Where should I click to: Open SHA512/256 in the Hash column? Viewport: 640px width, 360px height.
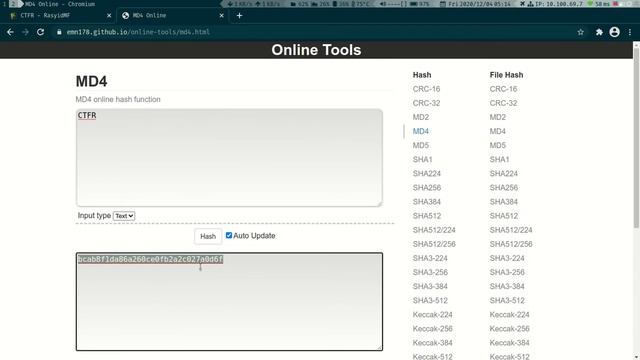pos(434,244)
